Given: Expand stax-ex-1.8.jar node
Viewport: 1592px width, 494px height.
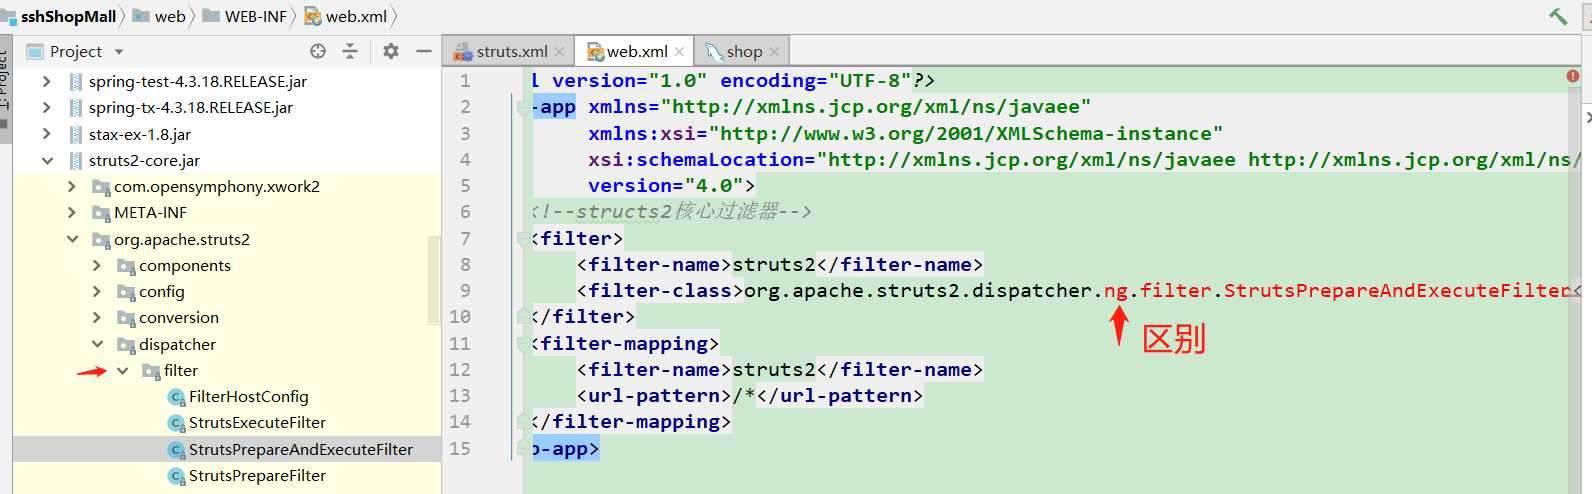Looking at the screenshot, I should coord(46,134).
